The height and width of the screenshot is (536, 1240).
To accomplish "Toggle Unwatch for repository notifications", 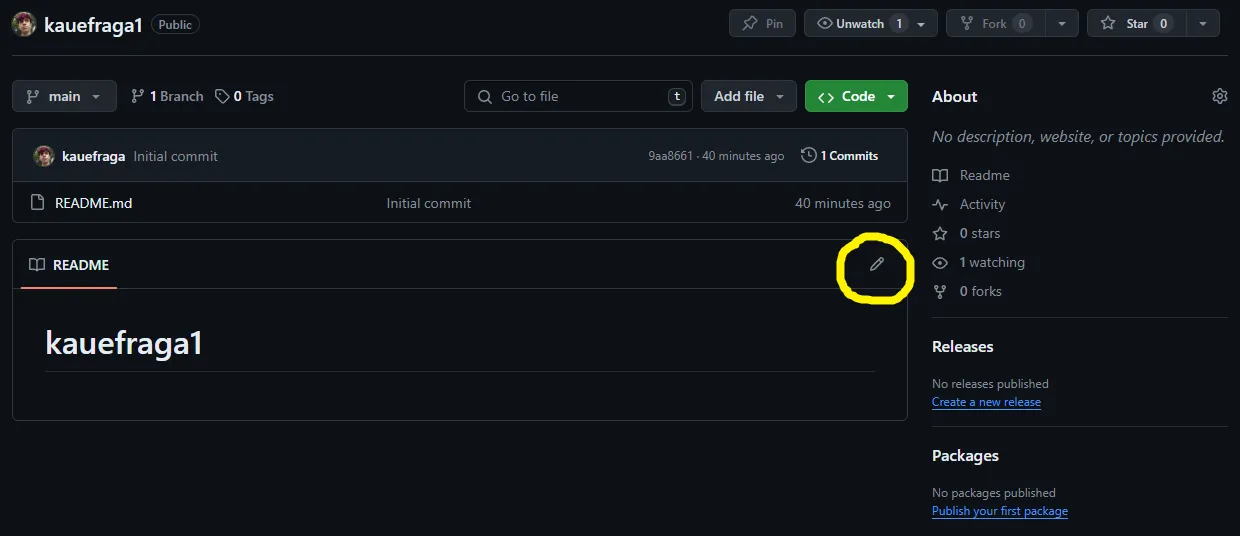I will point(860,24).
